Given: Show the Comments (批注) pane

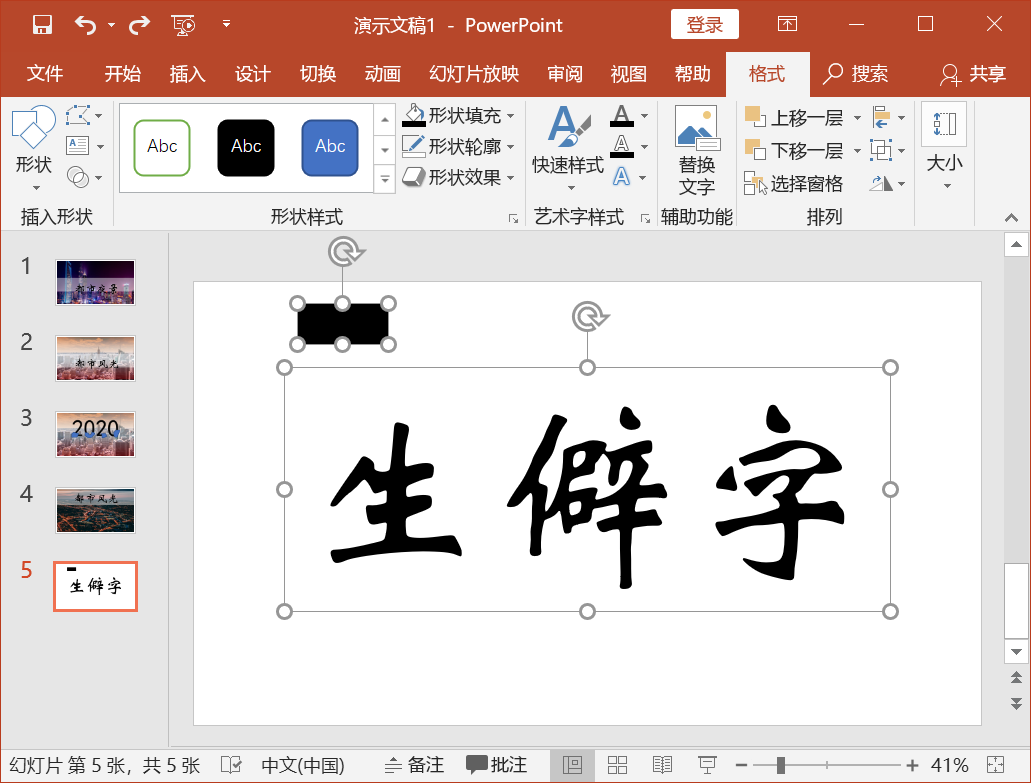Looking at the screenshot, I should point(497,764).
